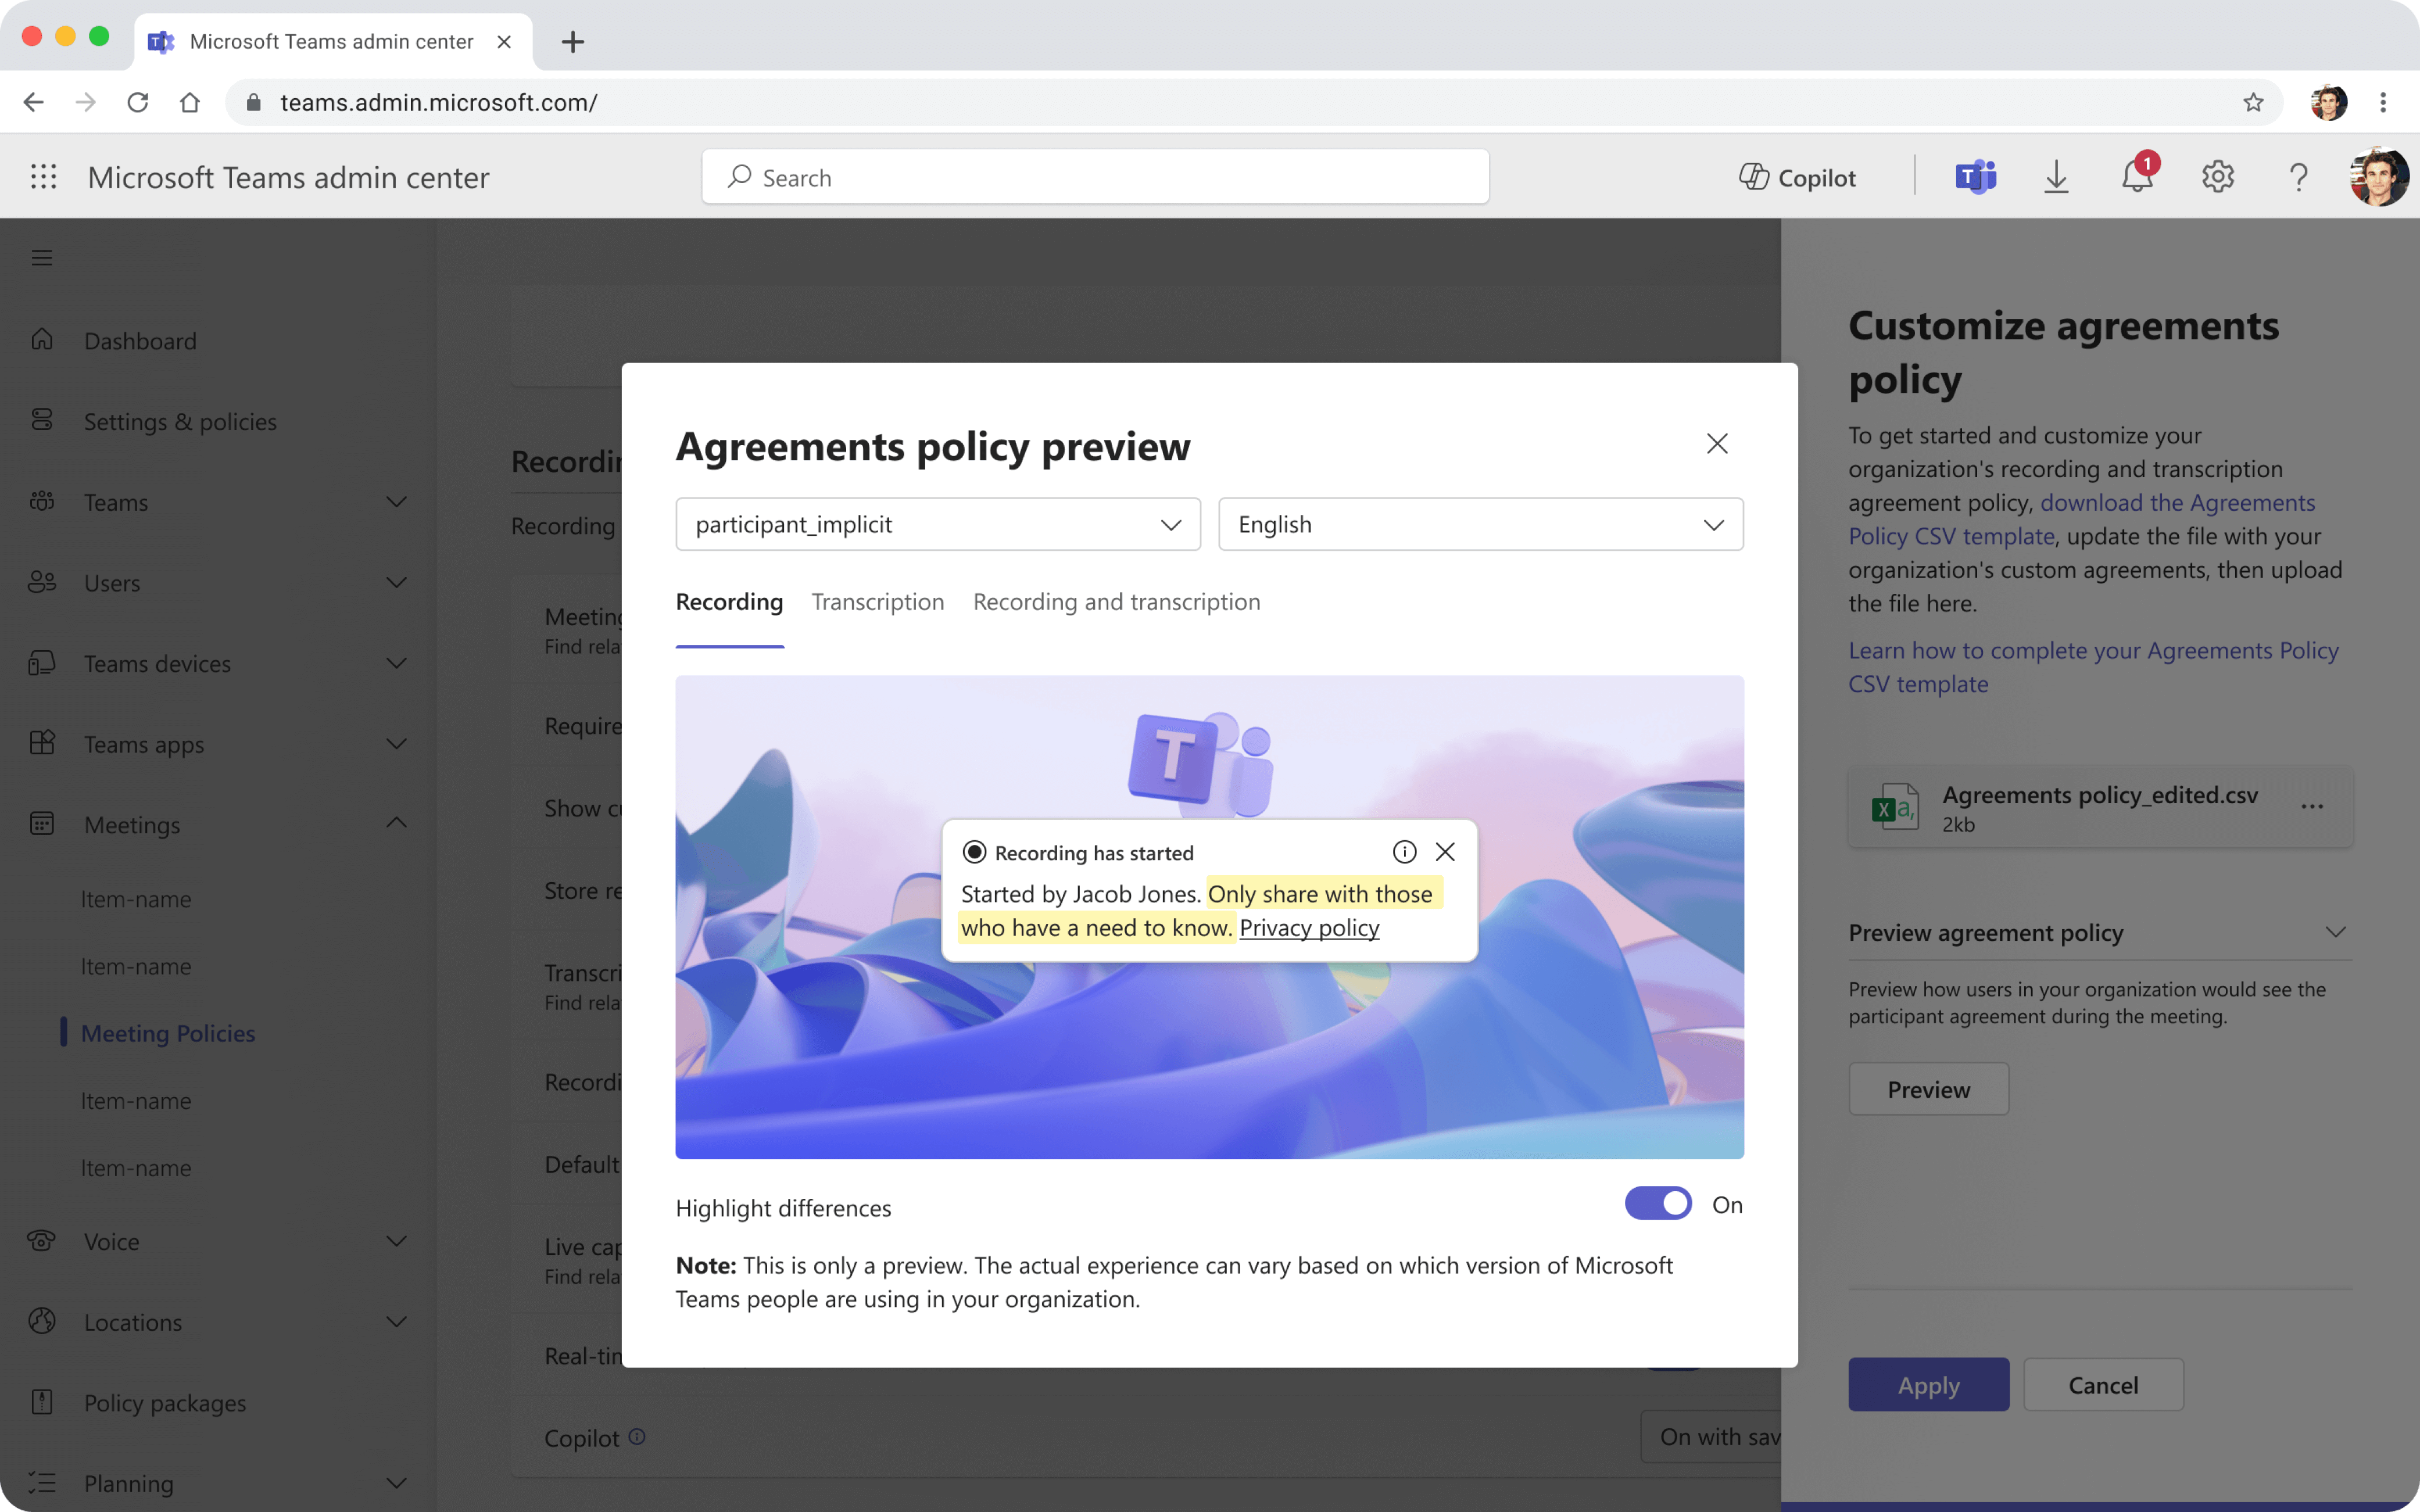The width and height of the screenshot is (2420, 1512).
Task: Click the Search input field
Action: (1095, 177)
